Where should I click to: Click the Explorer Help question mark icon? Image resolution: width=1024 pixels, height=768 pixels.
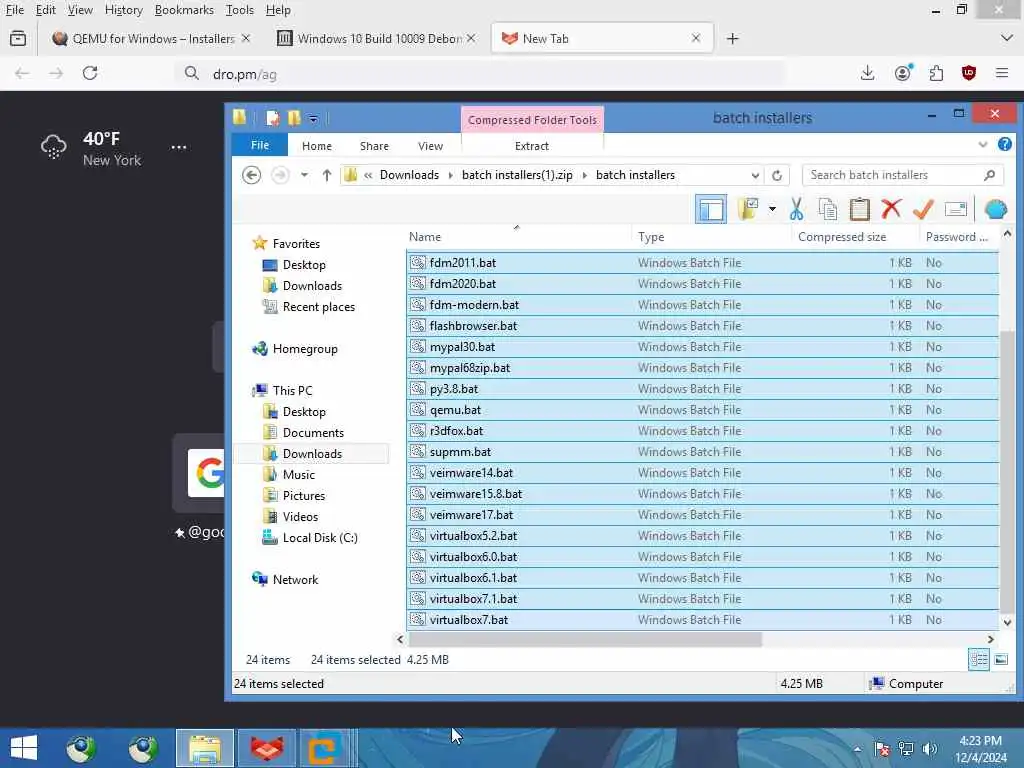click(x=1005, y=144)
